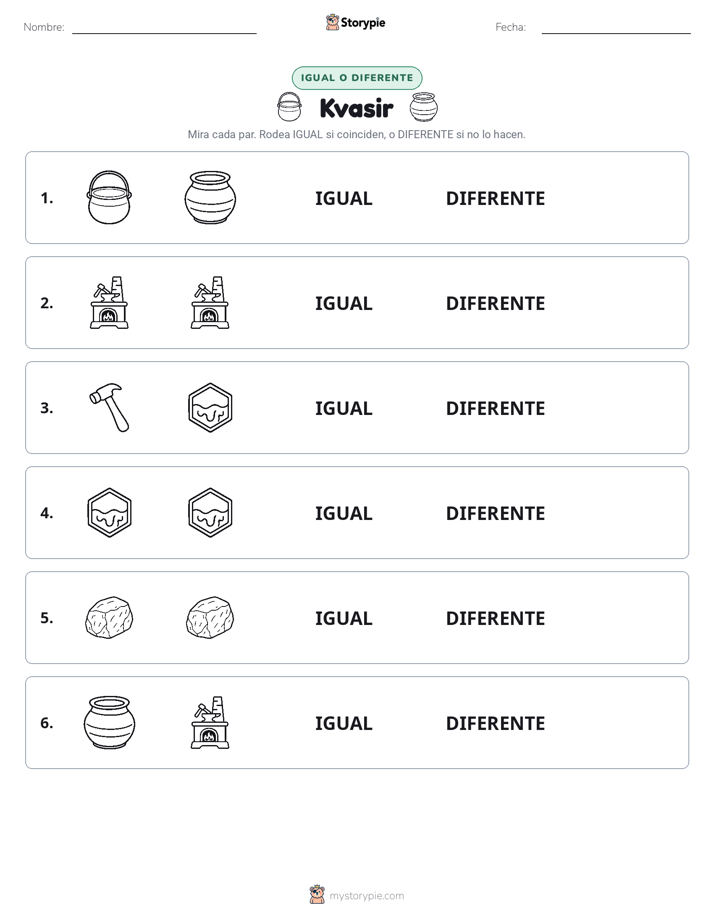Viewport: 714px width, 924px height.
Task: Click the hammer icon in row 3
Action: (110, 407)
